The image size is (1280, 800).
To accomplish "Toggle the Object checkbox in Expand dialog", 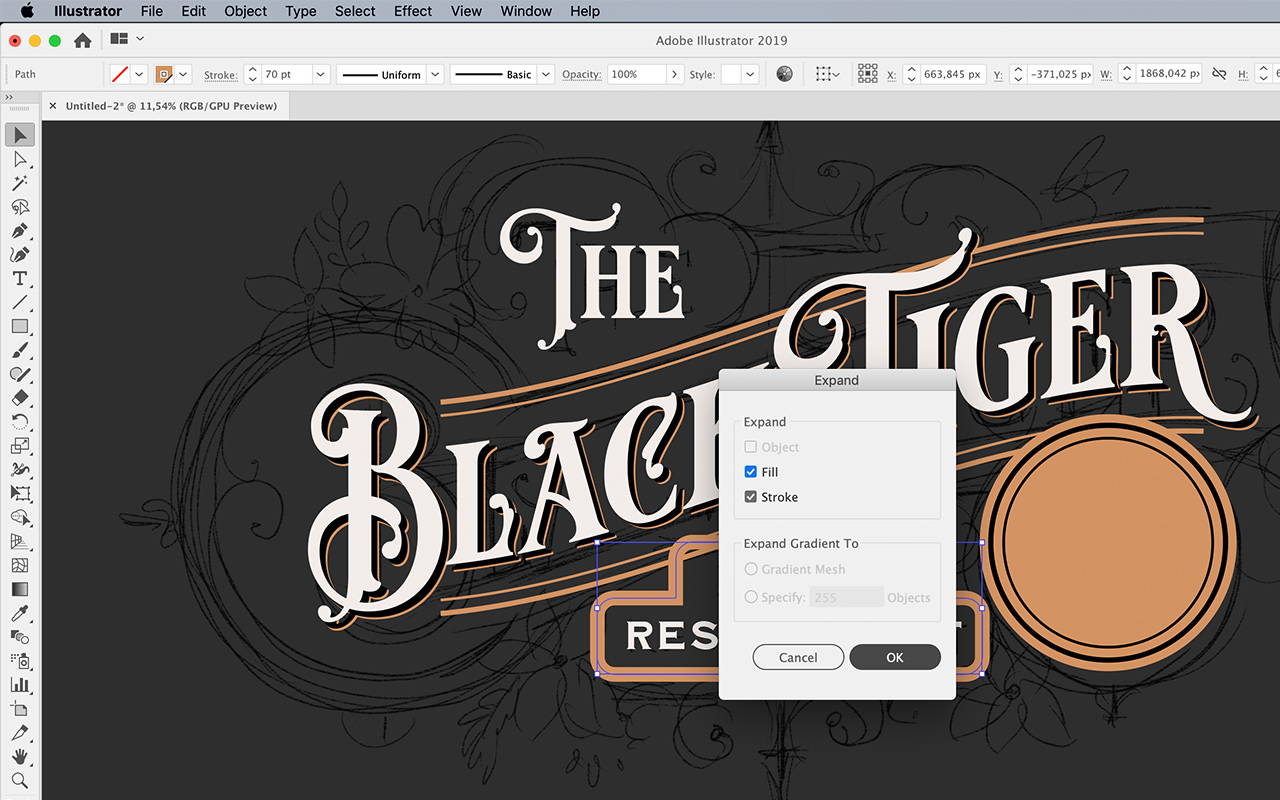I will [750, 447].
